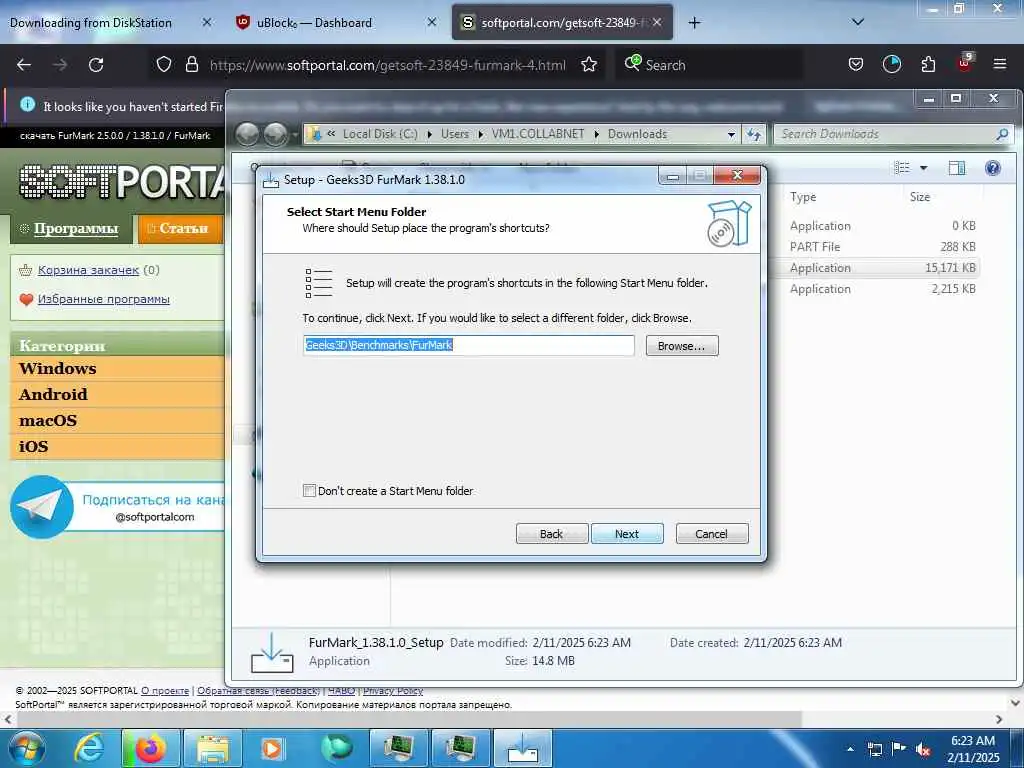Open Windows Explorer taskbar icon
1024x768 pixels.
pyautogui.click(x=213, y=748)
